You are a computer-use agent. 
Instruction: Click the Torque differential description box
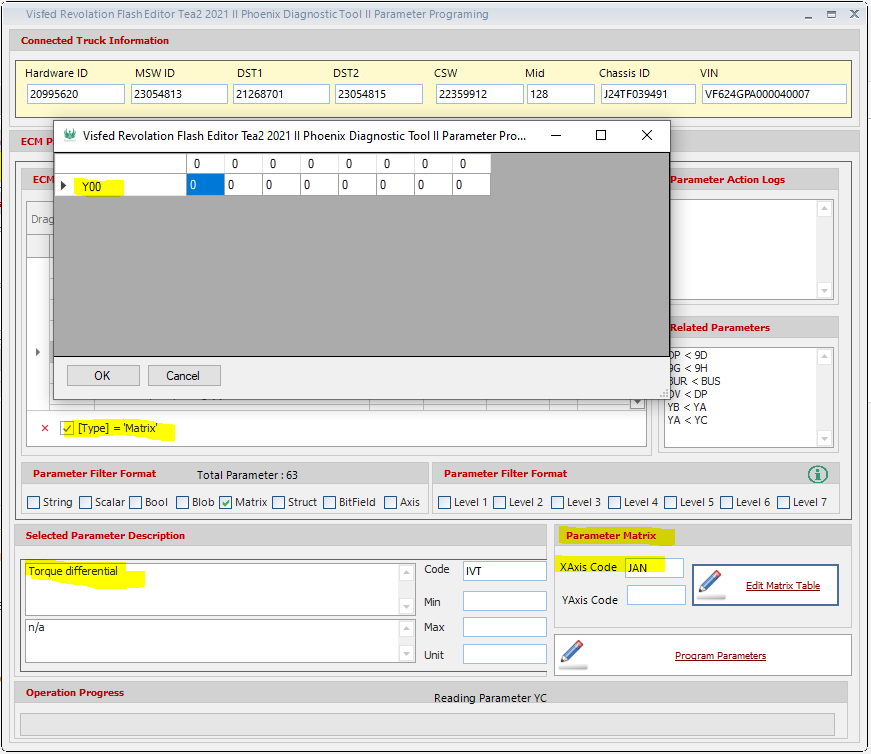point(213,589)
